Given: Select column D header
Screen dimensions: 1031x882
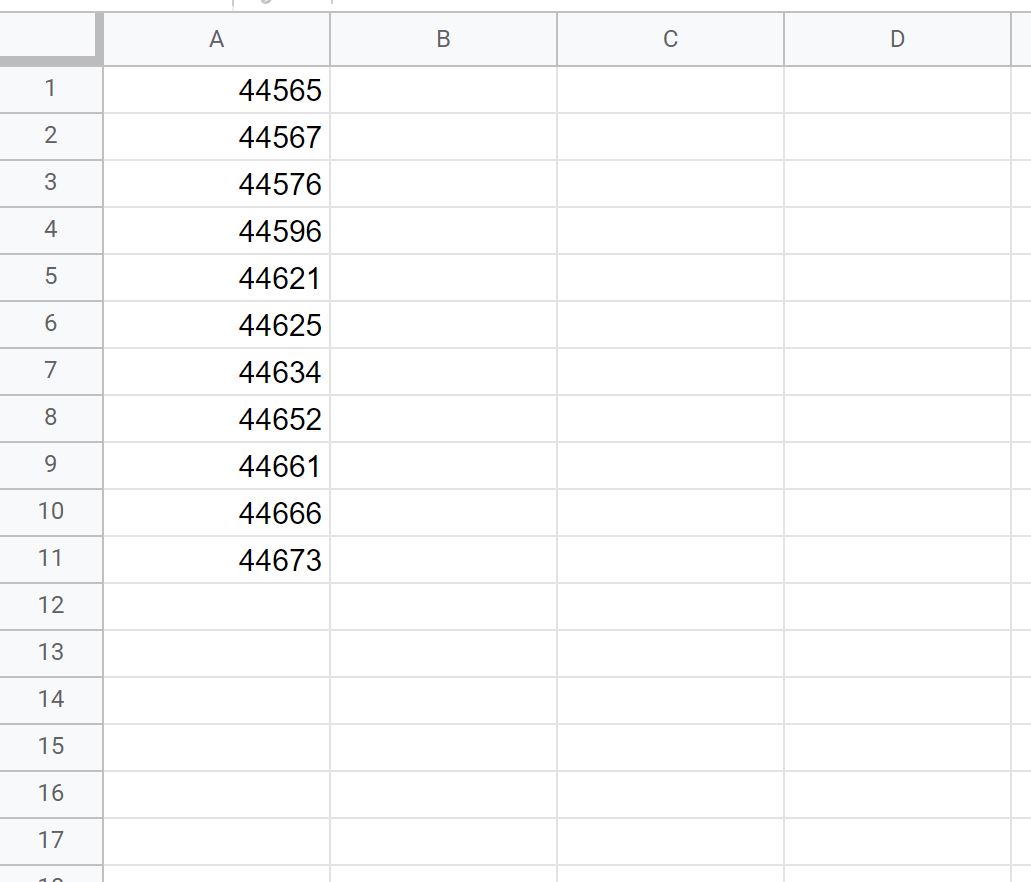Looking at the screenshot, I should click(897, 39).
